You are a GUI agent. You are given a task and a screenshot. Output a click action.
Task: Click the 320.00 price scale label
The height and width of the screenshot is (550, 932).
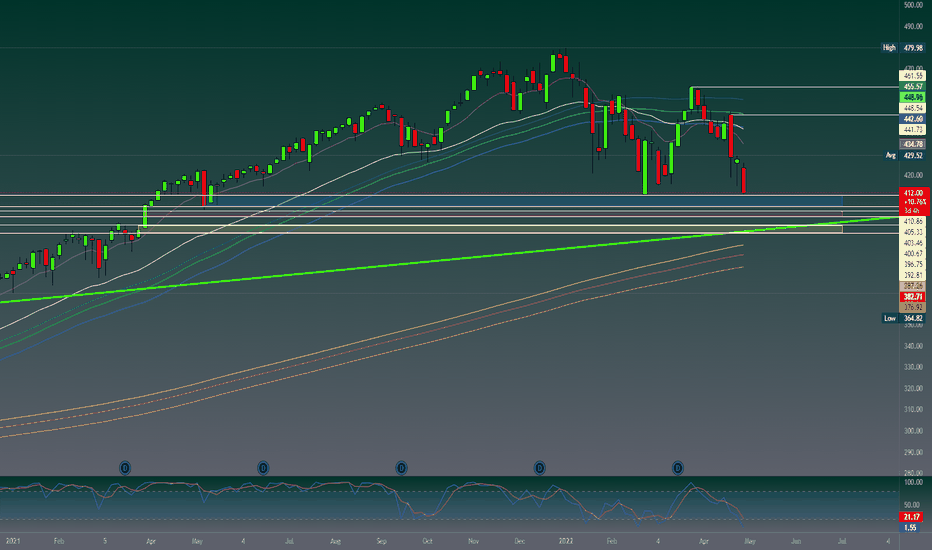913,388
